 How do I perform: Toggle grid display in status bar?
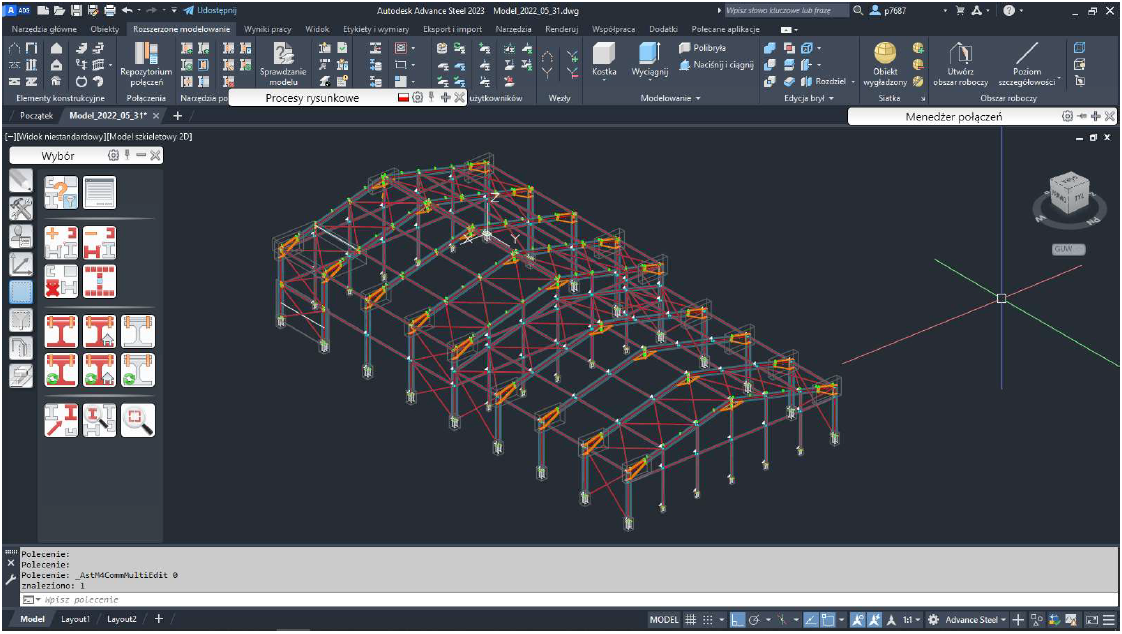click(x=690, y=620)
